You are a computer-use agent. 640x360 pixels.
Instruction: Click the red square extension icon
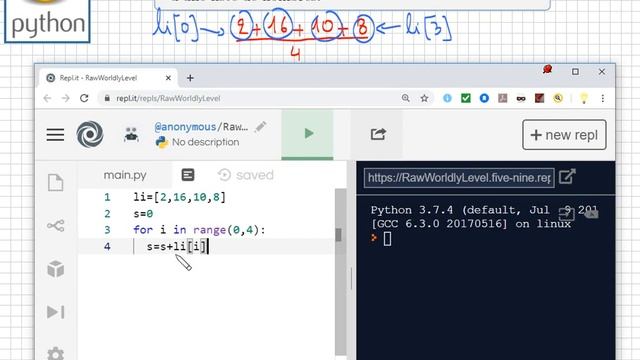point(539,98)
